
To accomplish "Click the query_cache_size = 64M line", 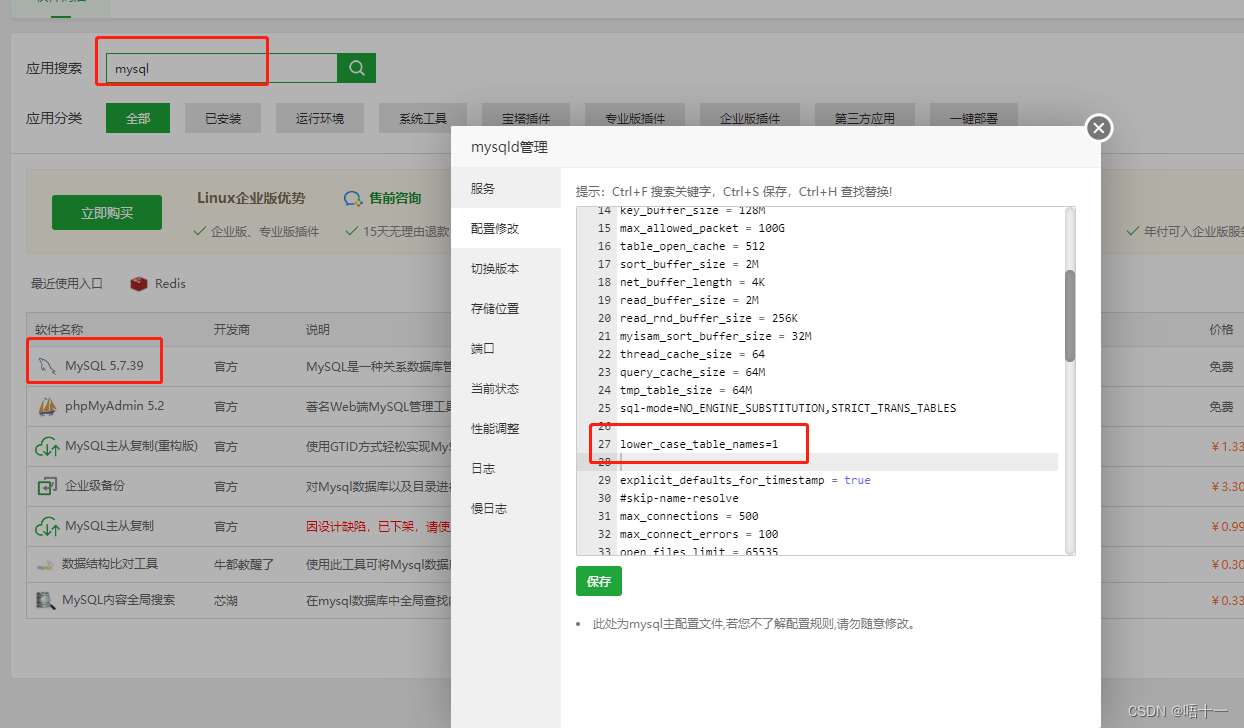I will coord(692,372).
